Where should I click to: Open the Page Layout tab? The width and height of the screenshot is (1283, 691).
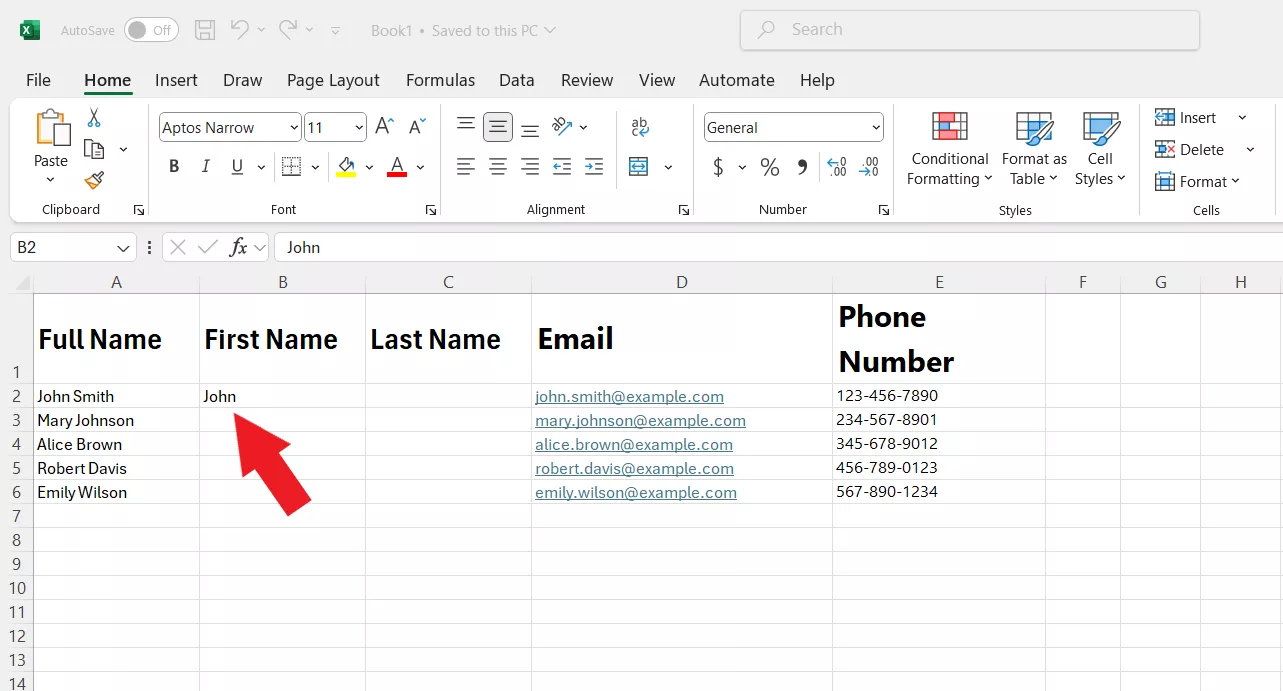coord(333,80)
